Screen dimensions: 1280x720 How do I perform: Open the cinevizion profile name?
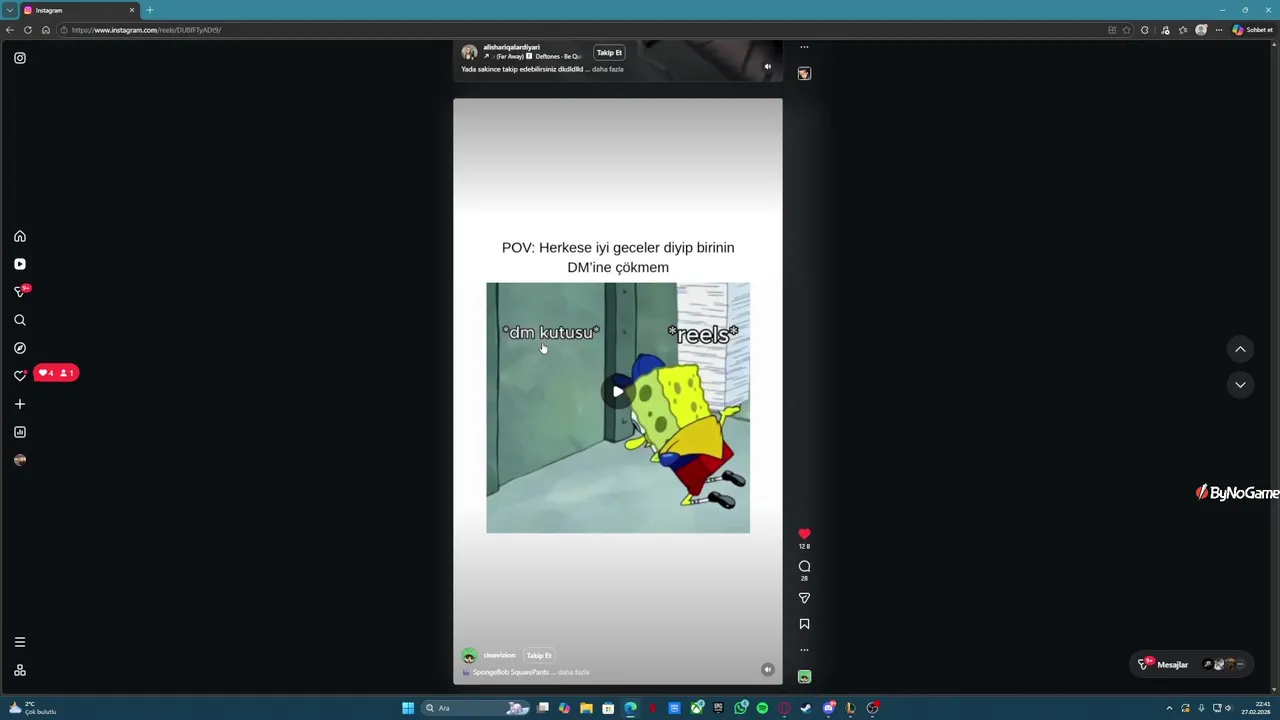[x=499, y=655]
